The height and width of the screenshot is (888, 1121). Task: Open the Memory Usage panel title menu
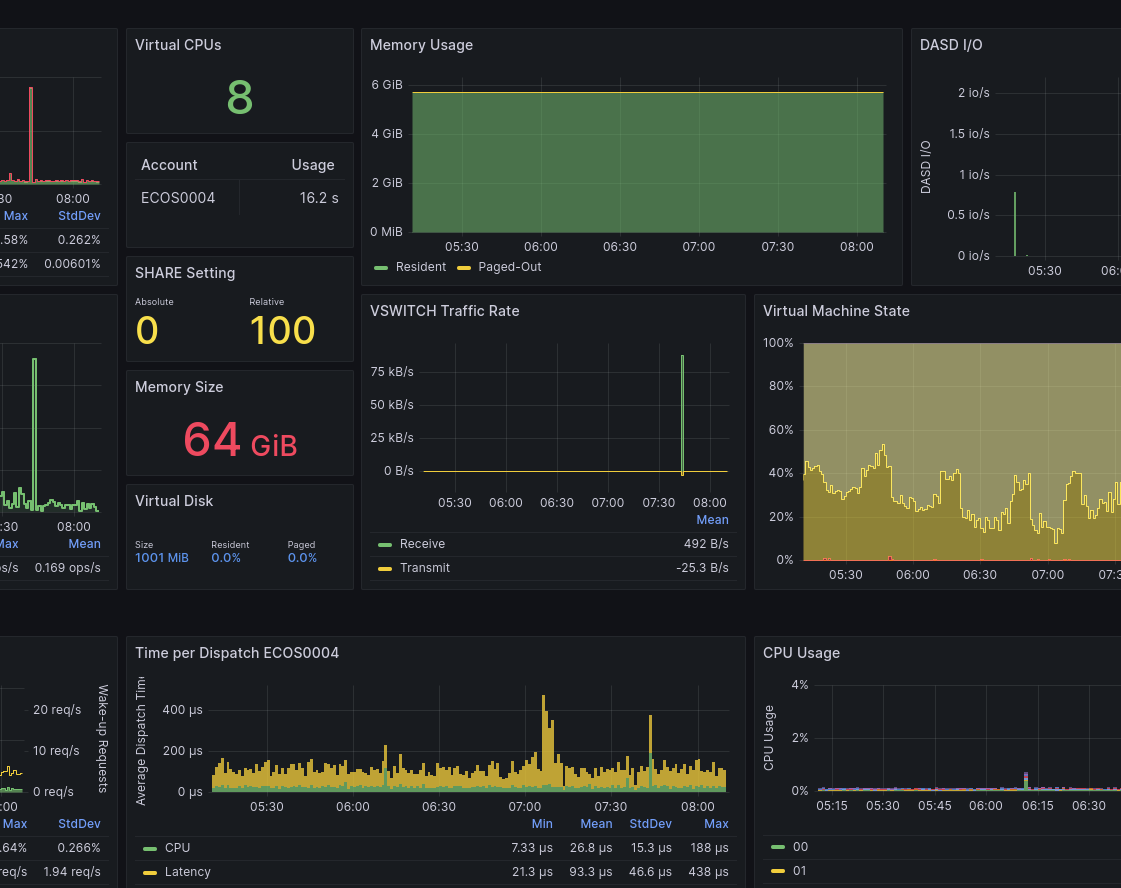(x=421, y=45)
